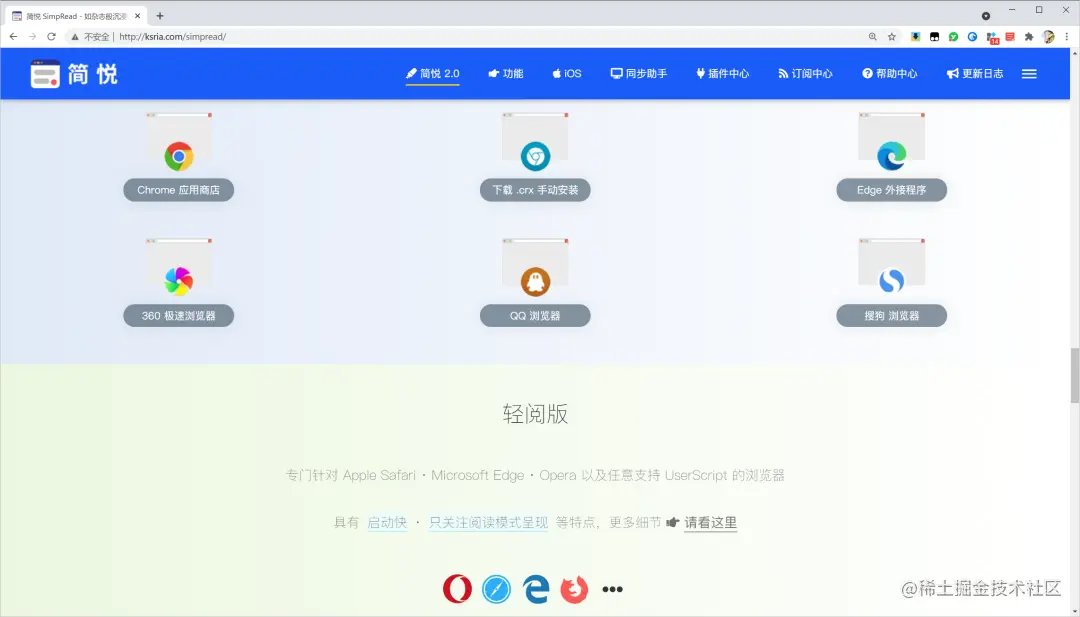Select the 360 极速浏览器 option

(178, 315)
